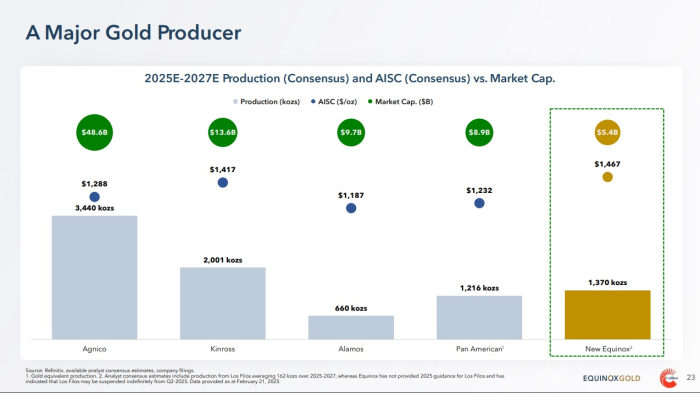Click the Agnico production bar

(94, 277)
